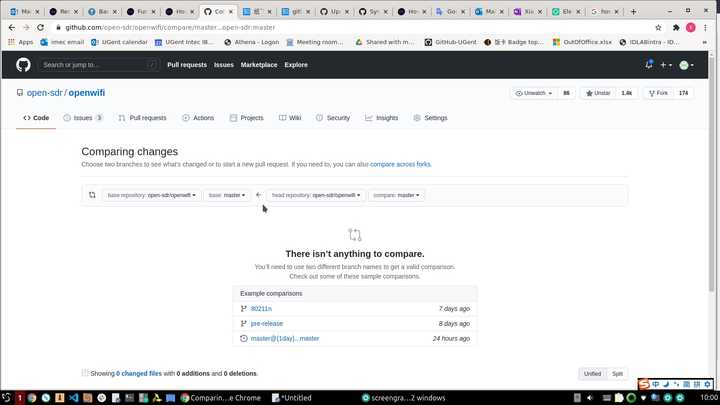Expand the base repository dropdown
Screen dimensions: 720x405
coord(152,195)
